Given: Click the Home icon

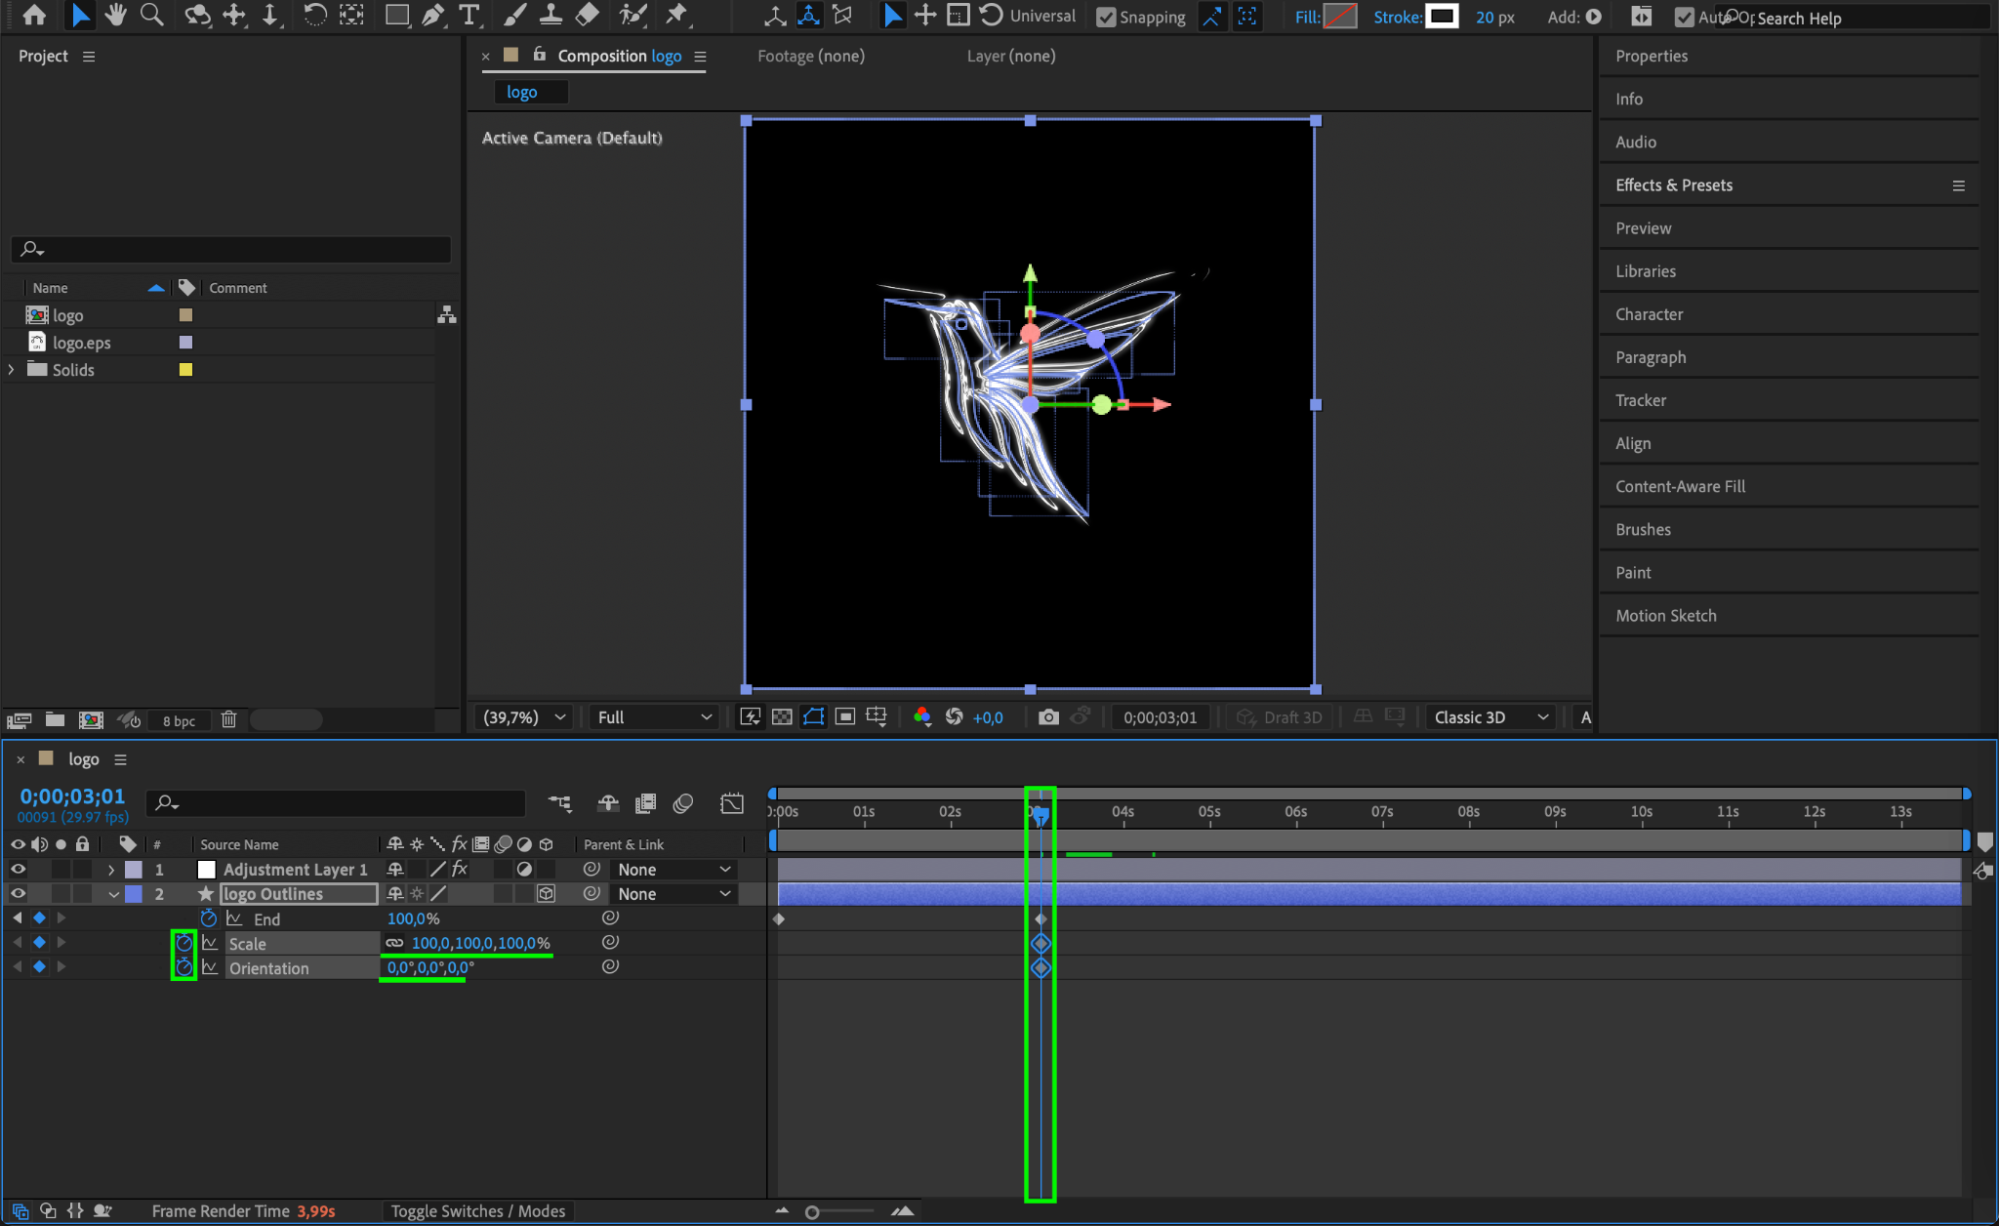Looking at the screenshot, I should coord(34,15).
